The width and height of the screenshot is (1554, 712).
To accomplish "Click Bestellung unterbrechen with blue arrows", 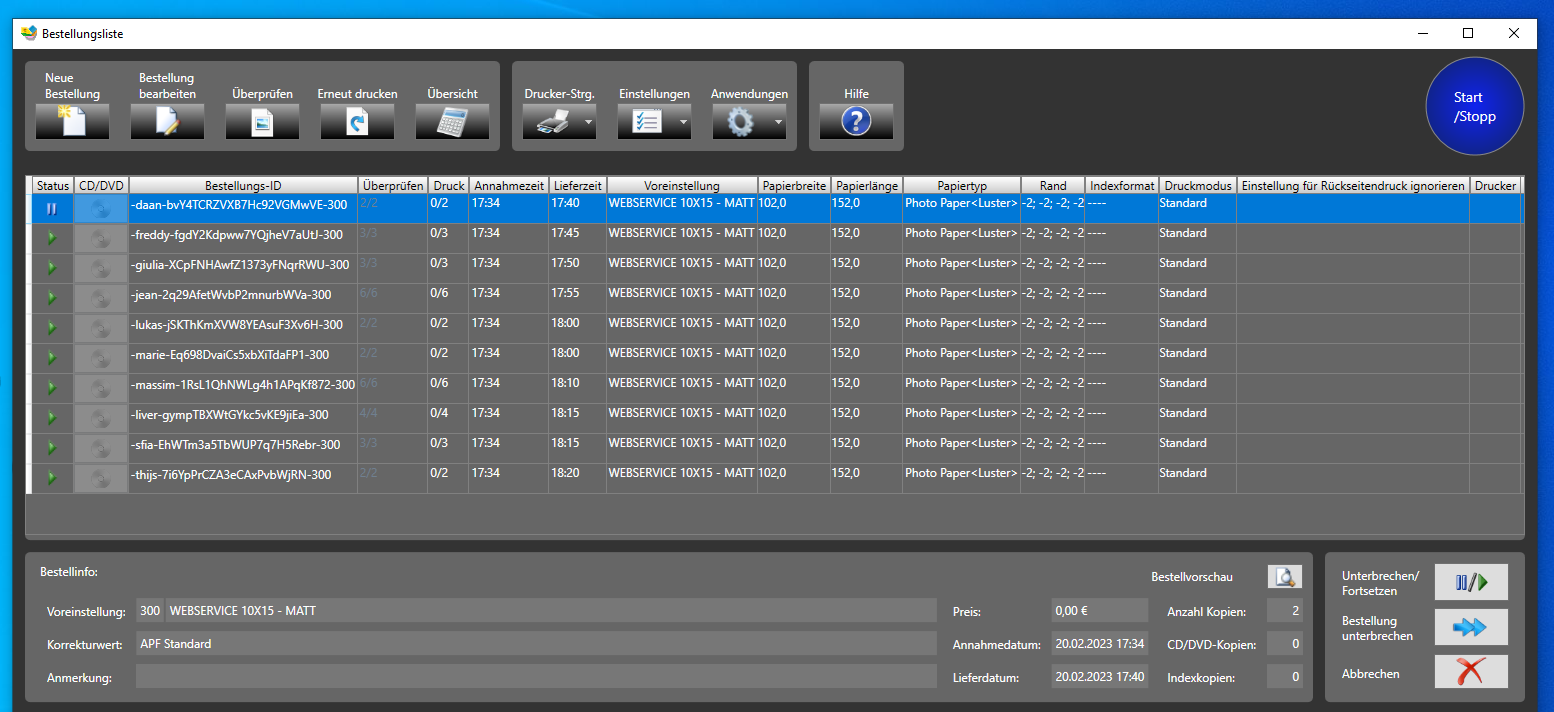I will tap(1471, 627).
